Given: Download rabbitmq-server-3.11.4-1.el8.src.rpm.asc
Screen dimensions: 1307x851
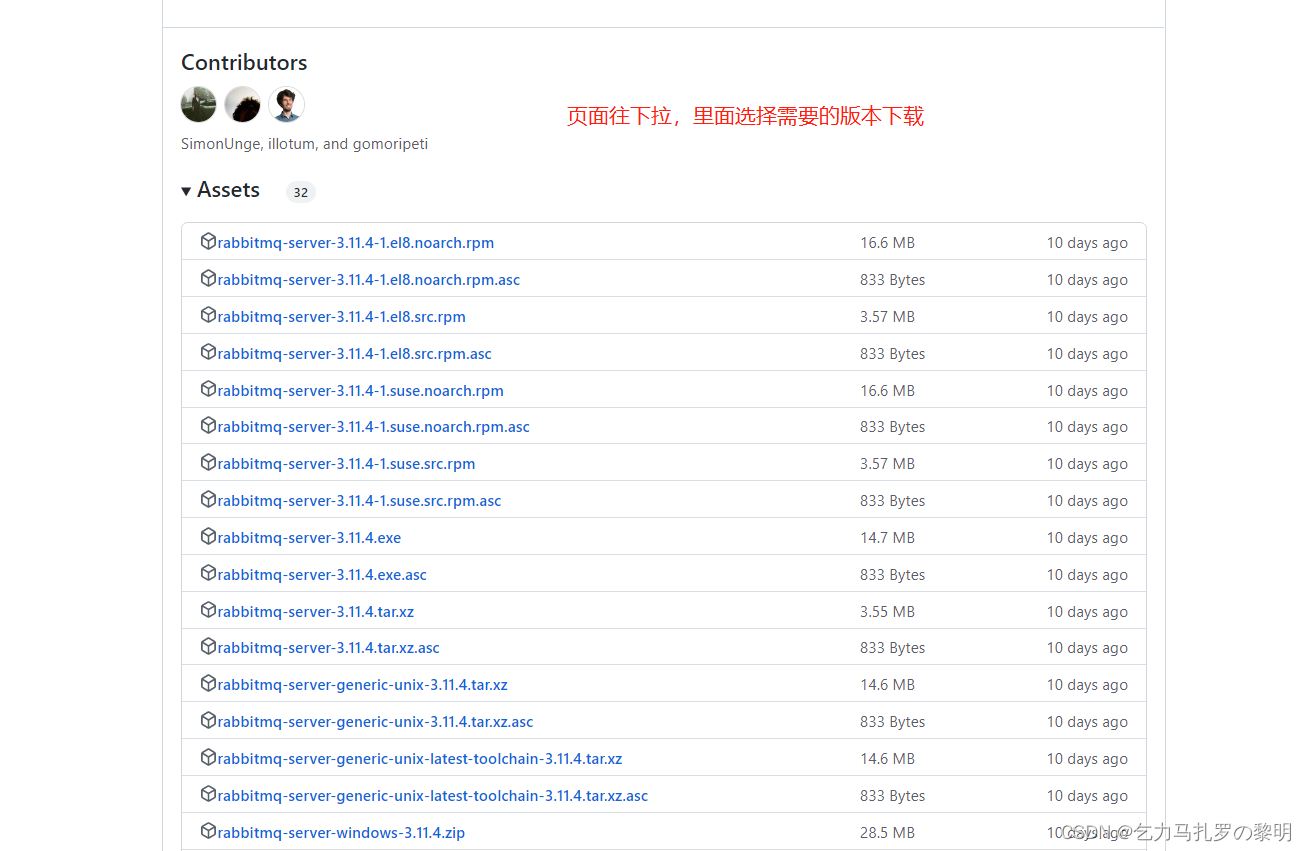Looking at the screenshot, I should coord(355,354).
